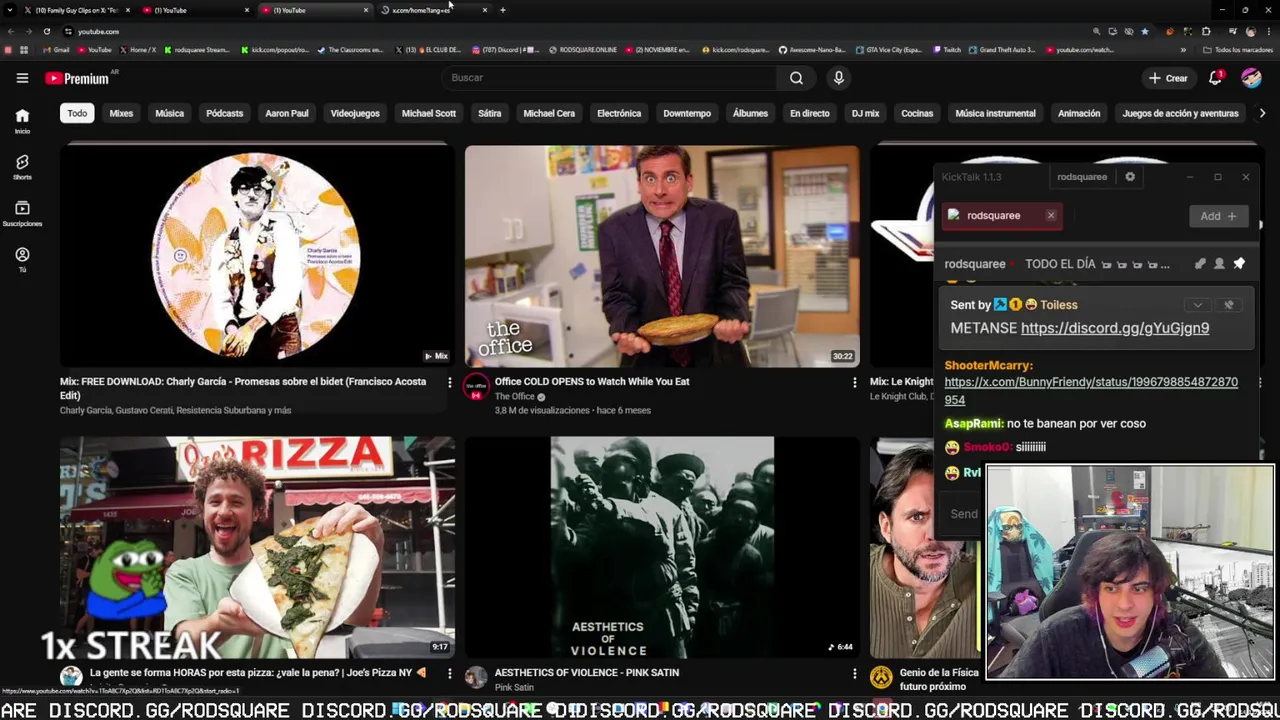Show more bookmarks with chevron
1280x720 pixels.
coord(1183,50)
